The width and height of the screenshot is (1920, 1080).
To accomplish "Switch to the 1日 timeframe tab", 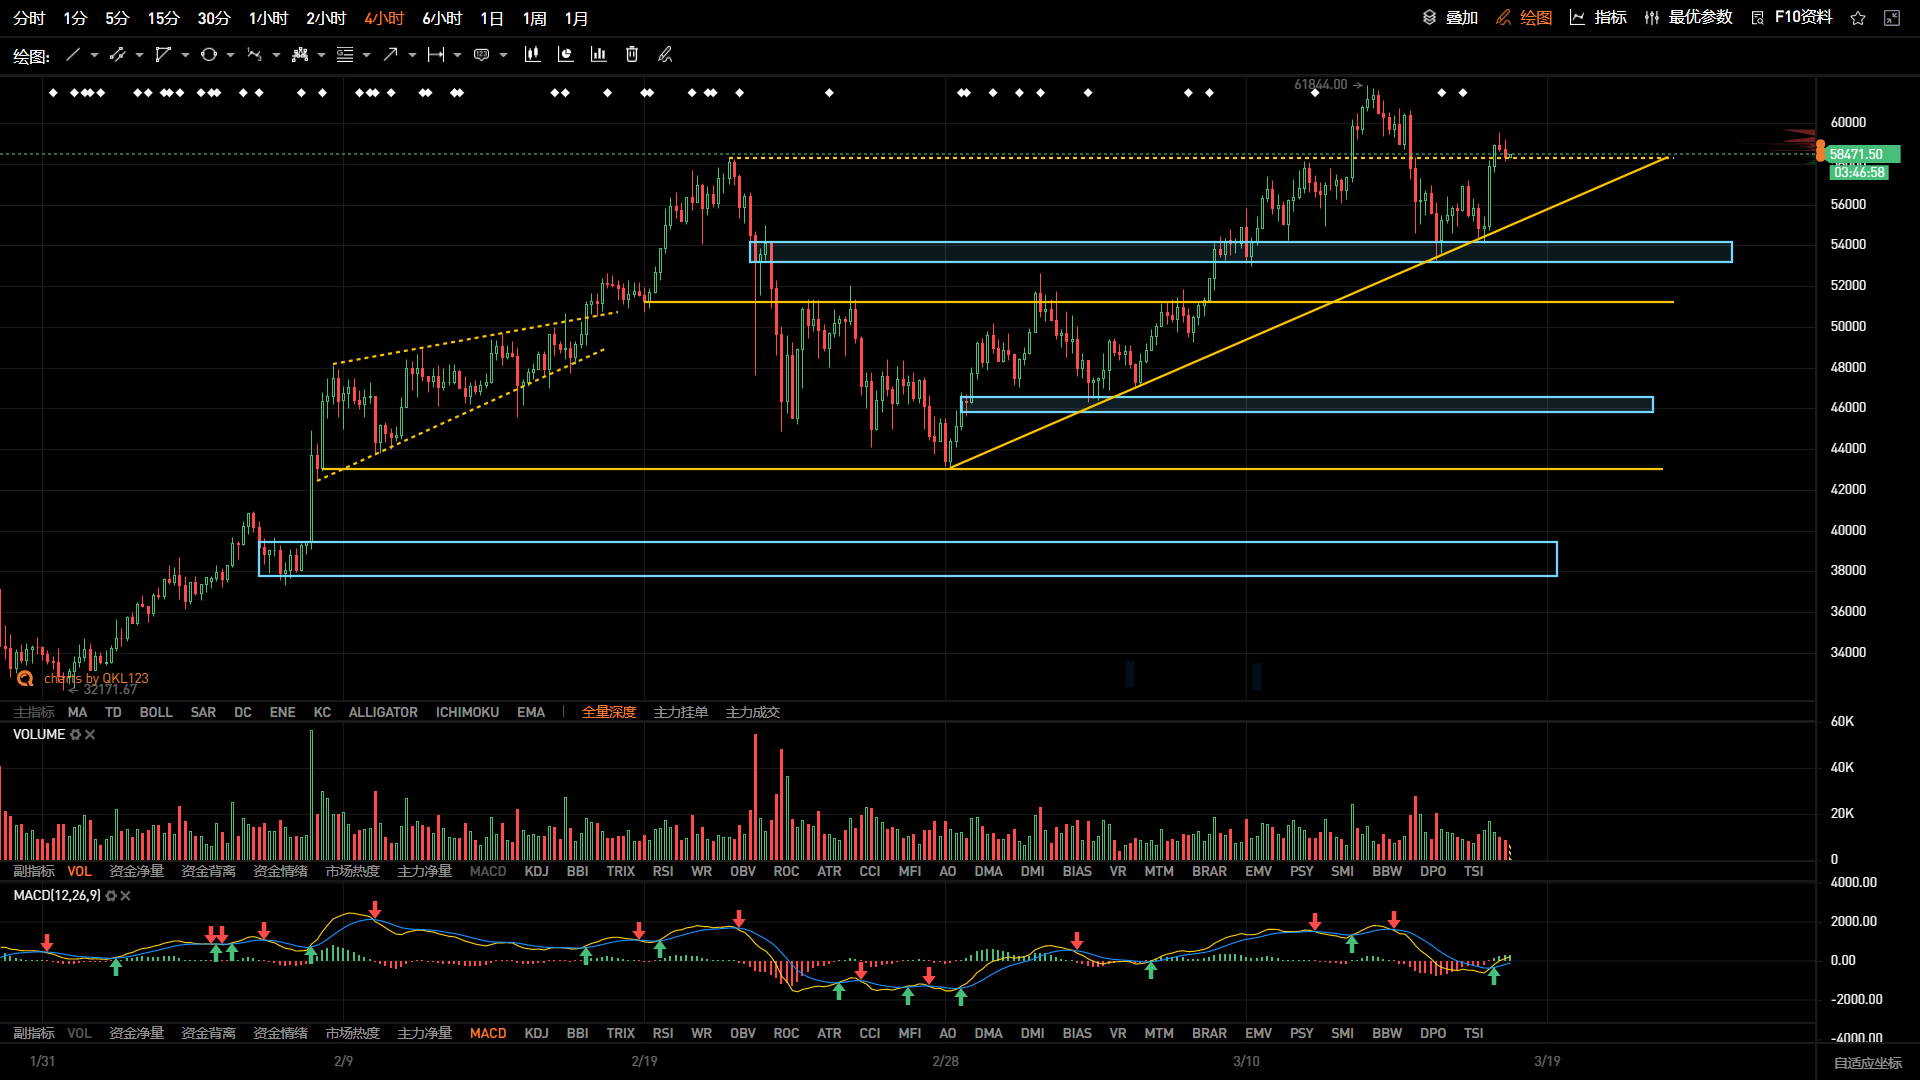I will pos(491,19).
